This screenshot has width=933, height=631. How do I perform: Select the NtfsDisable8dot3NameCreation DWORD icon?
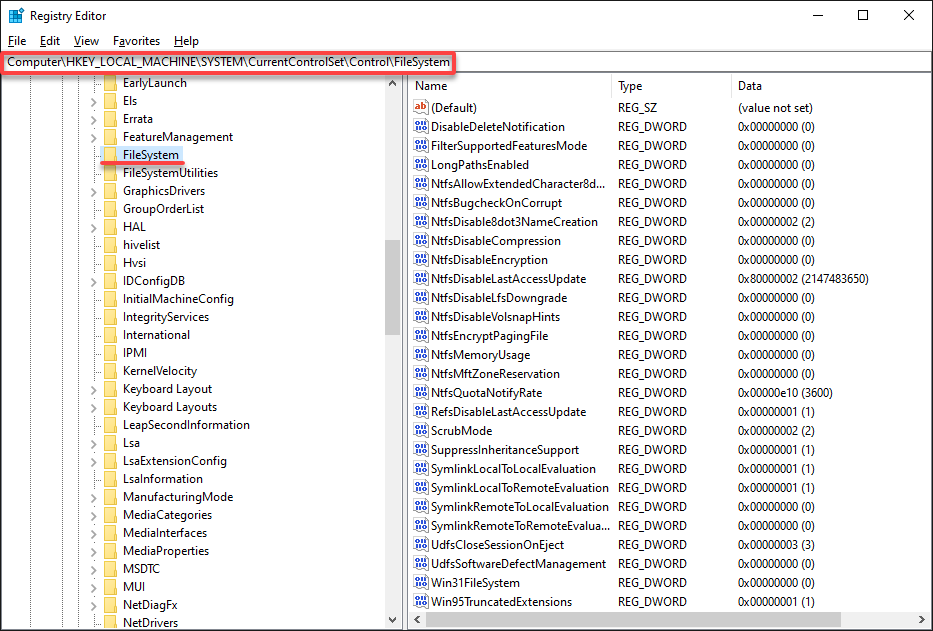coord(421,221)
